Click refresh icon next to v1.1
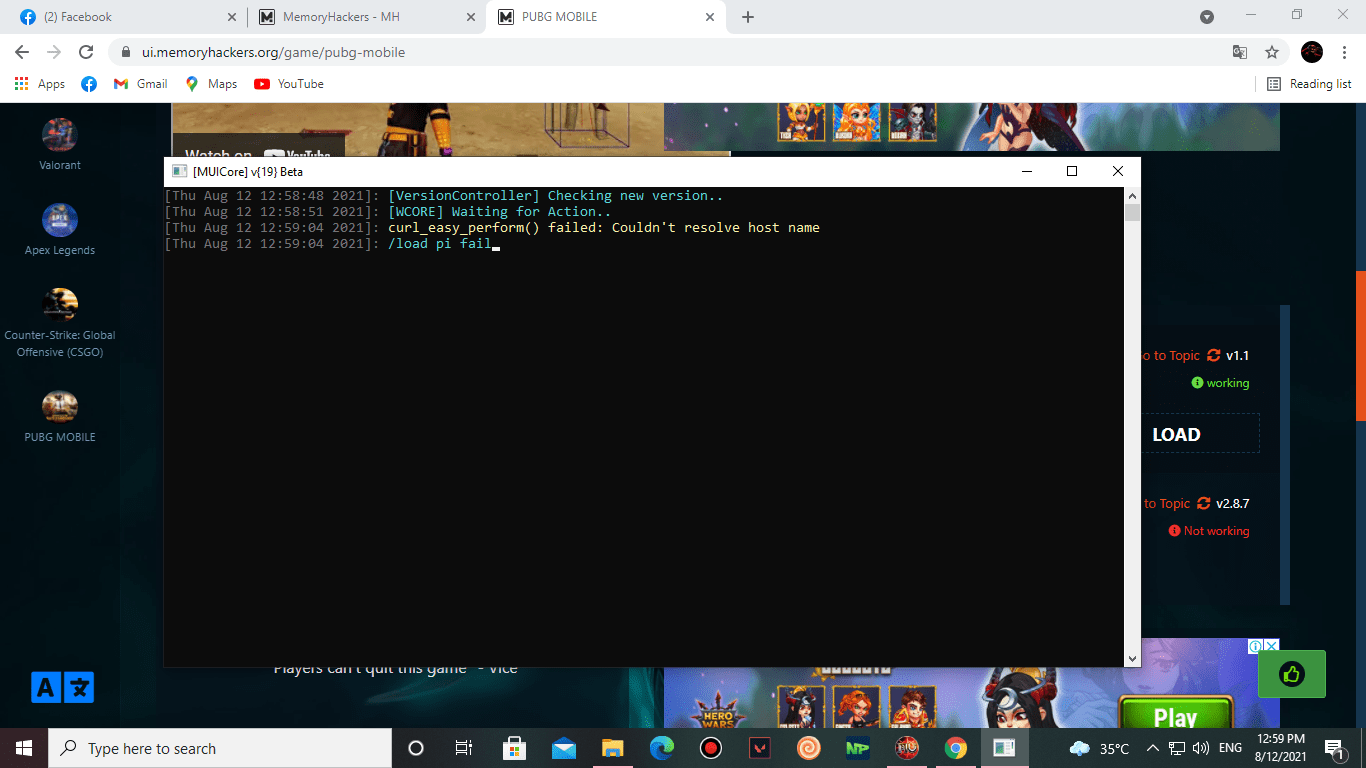1366x768 pixels. tap(1214, 355)
